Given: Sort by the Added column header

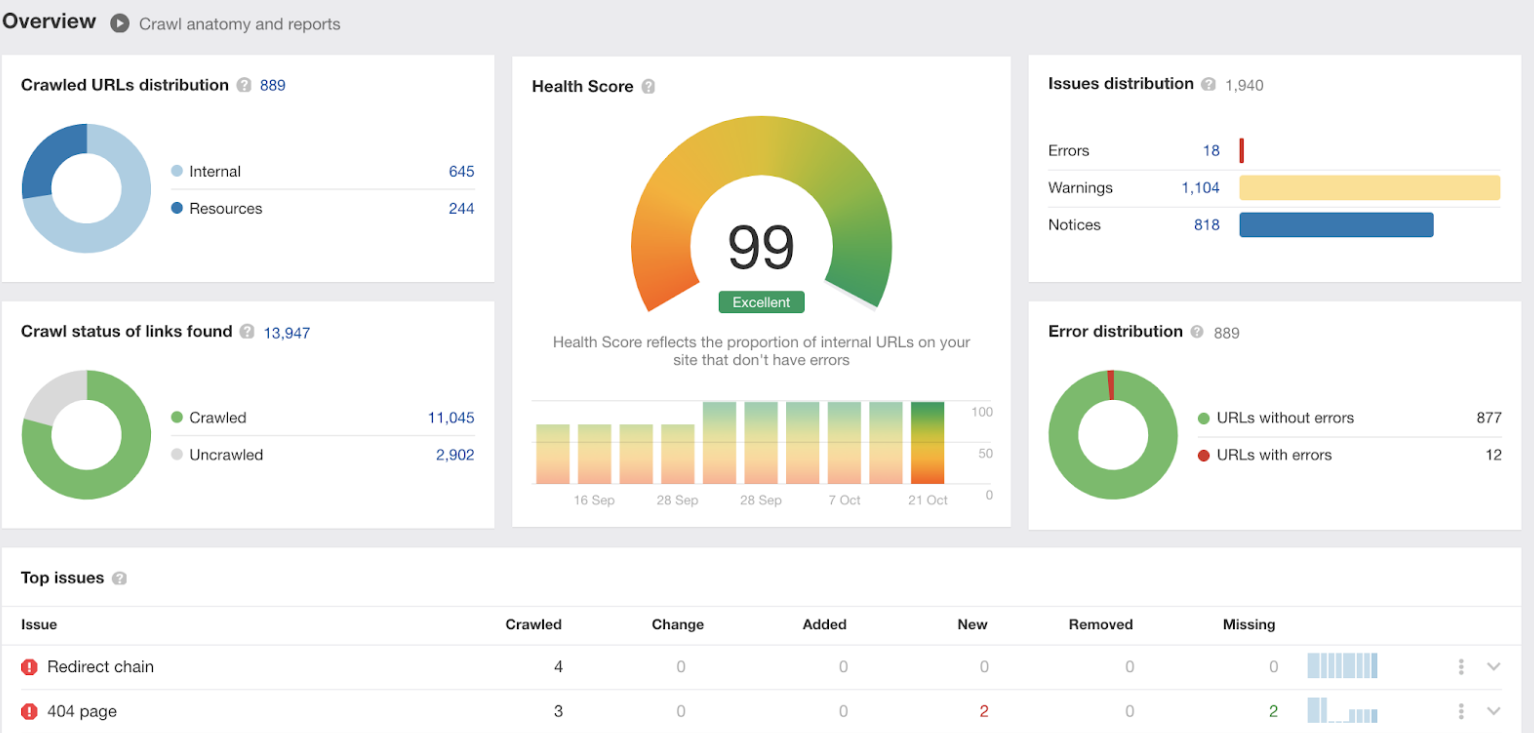Looking at the screenshot, I should pyautogui.click(x=825, y=625).
